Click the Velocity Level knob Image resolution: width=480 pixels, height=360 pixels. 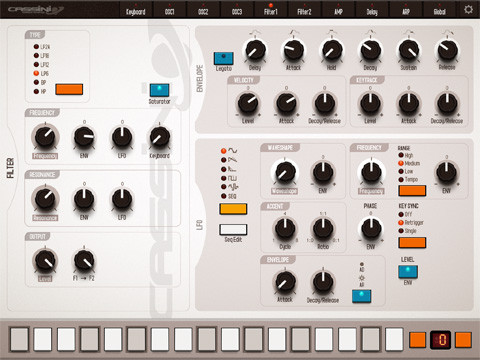[248, 103]
